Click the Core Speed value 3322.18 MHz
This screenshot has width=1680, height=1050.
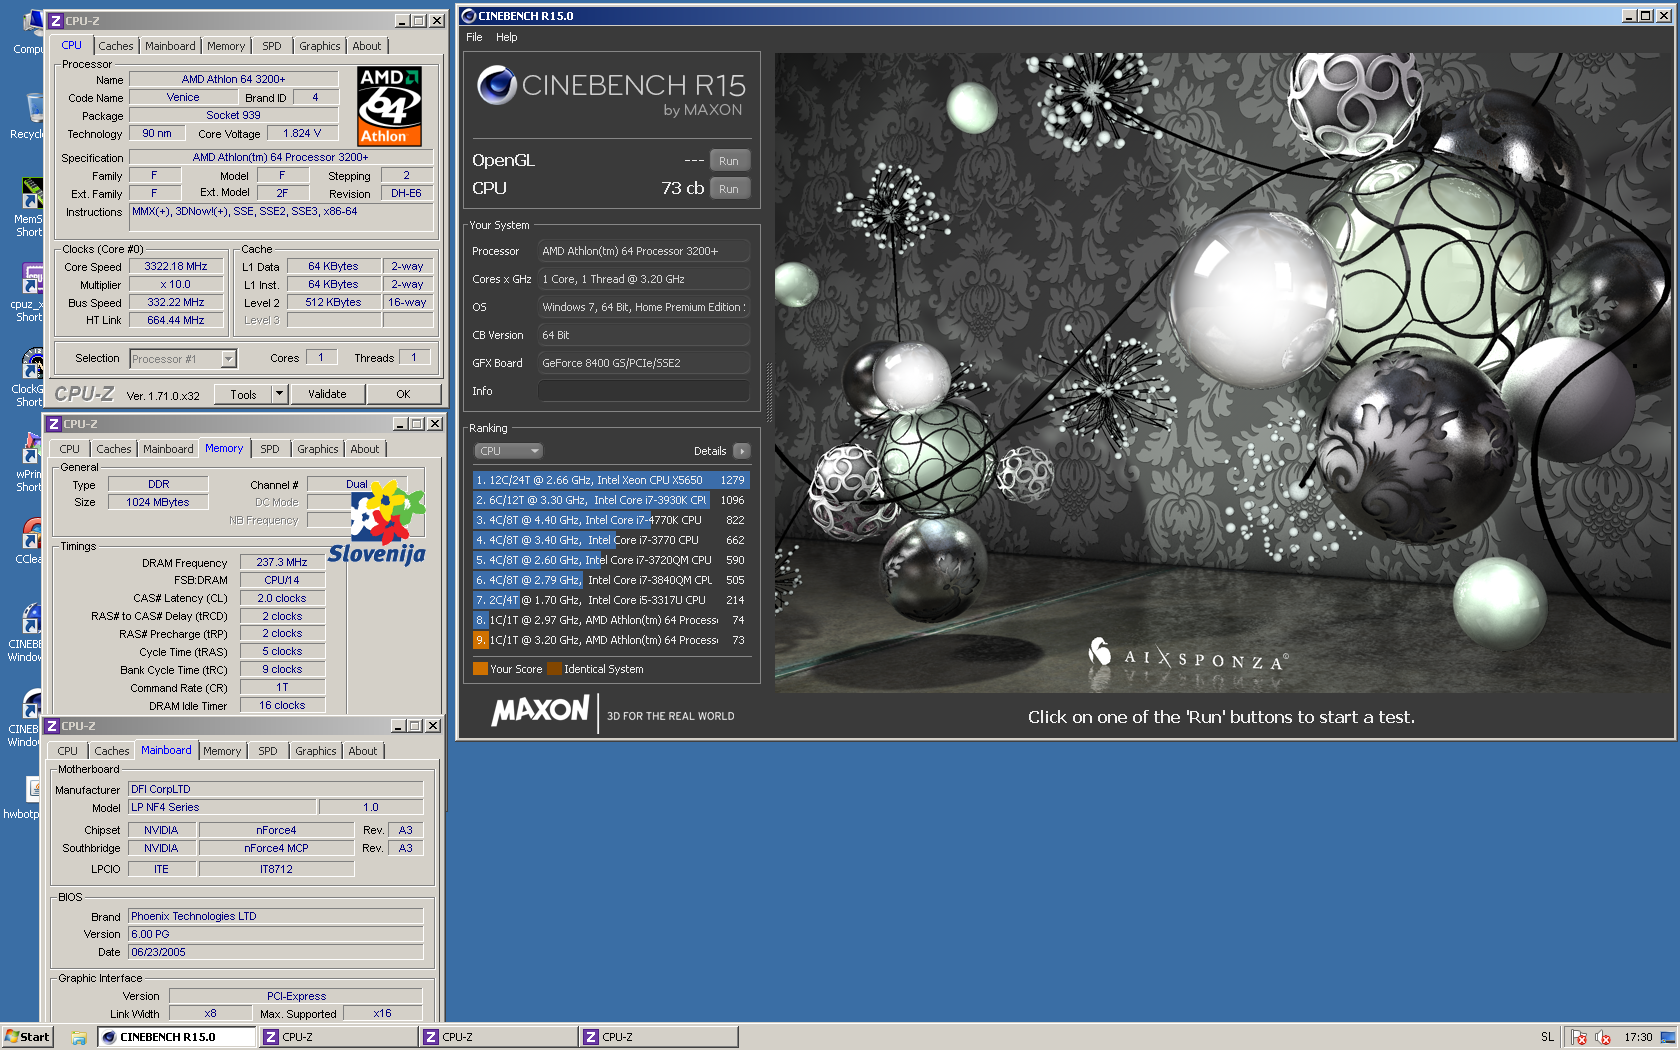[x=176, y=267]
